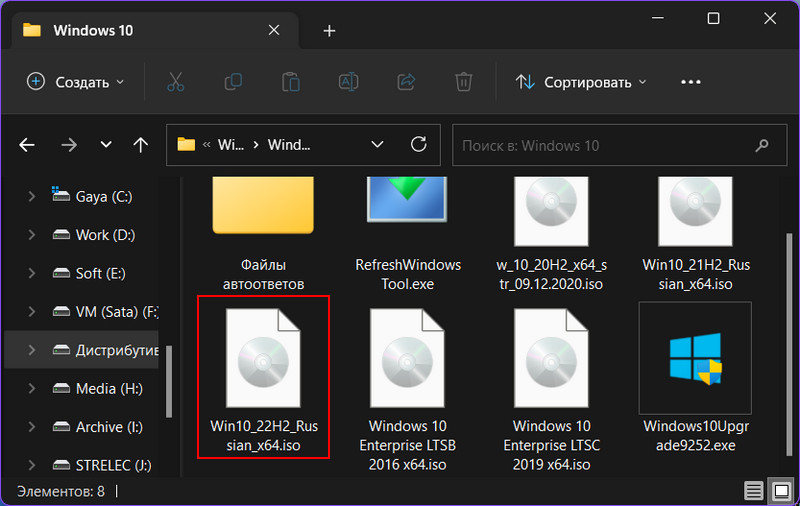Expand the Дистрибутив drive node
The width and height of the screenshot is (800, 506).
[32, 350]
